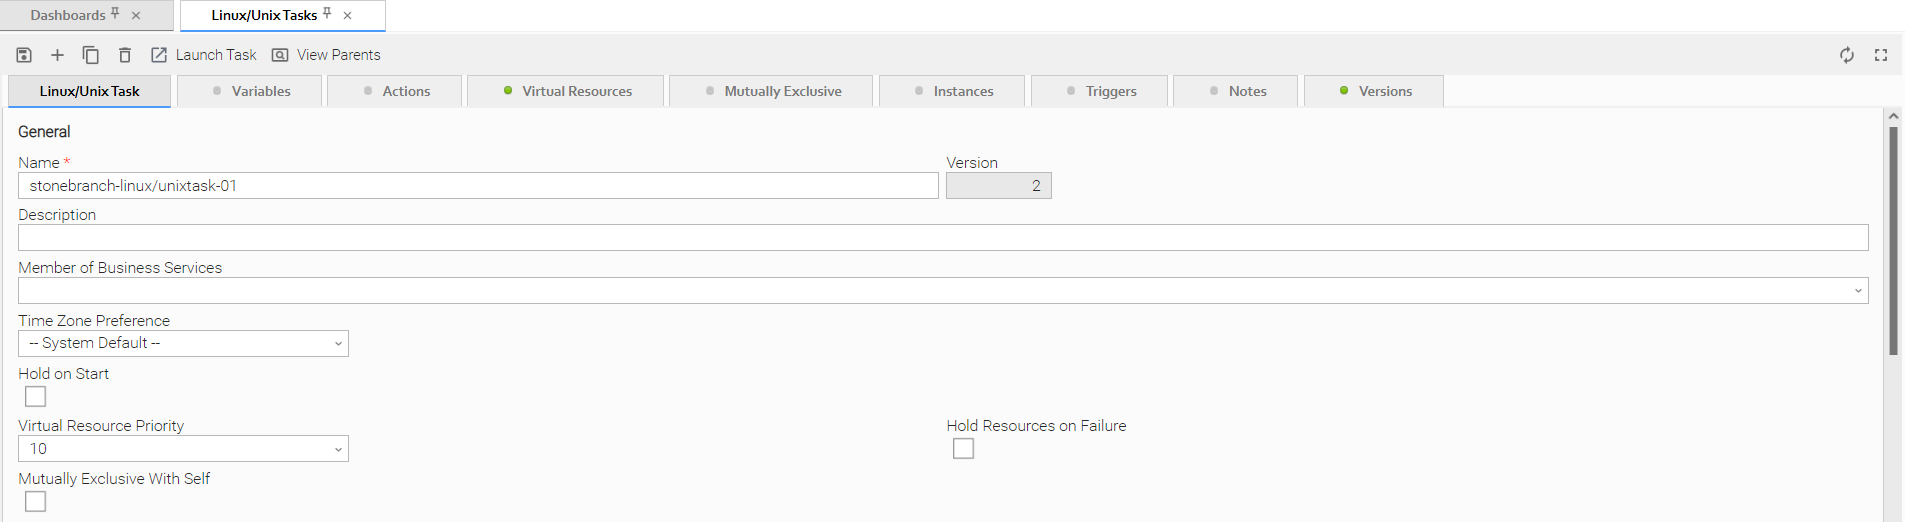Click the View Parents button

[x=326, y=55]
